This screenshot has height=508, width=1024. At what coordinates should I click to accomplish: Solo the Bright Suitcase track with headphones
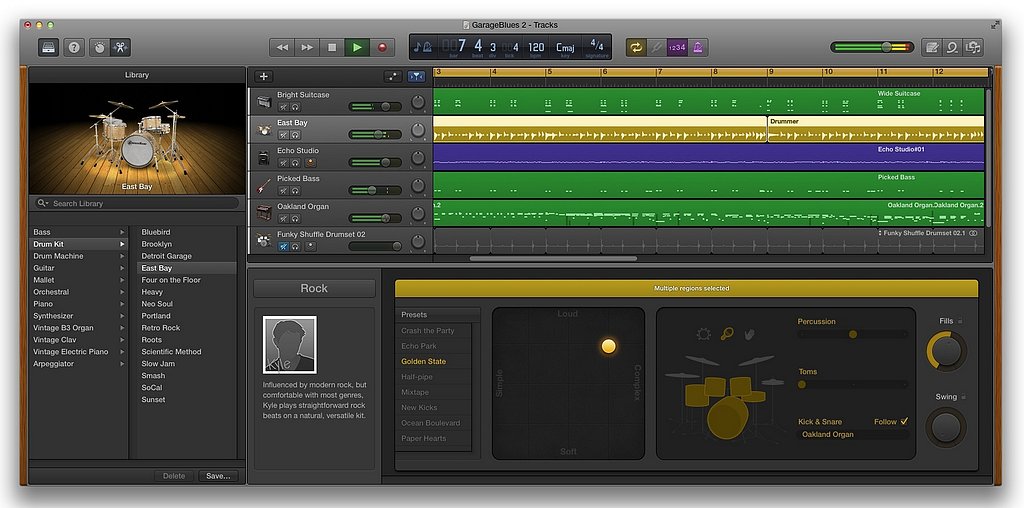[x=295, y=107]
